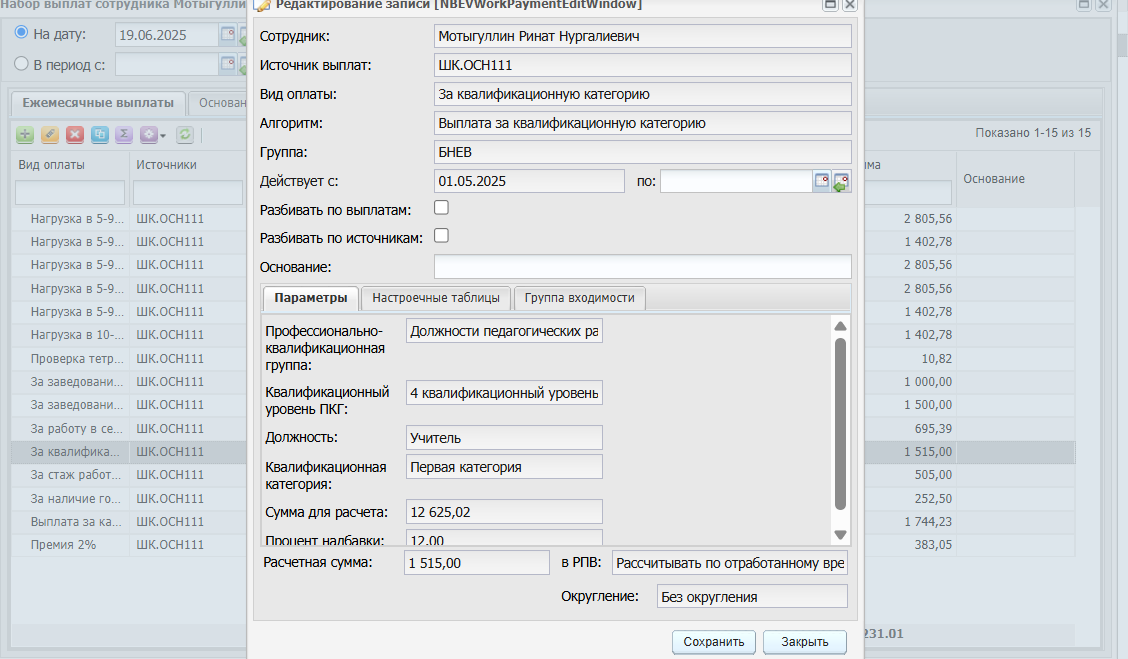Viewport: 1128px width, 659px height.
Task: Switch to the 'Параметры' tab
Action: point(311,298)
